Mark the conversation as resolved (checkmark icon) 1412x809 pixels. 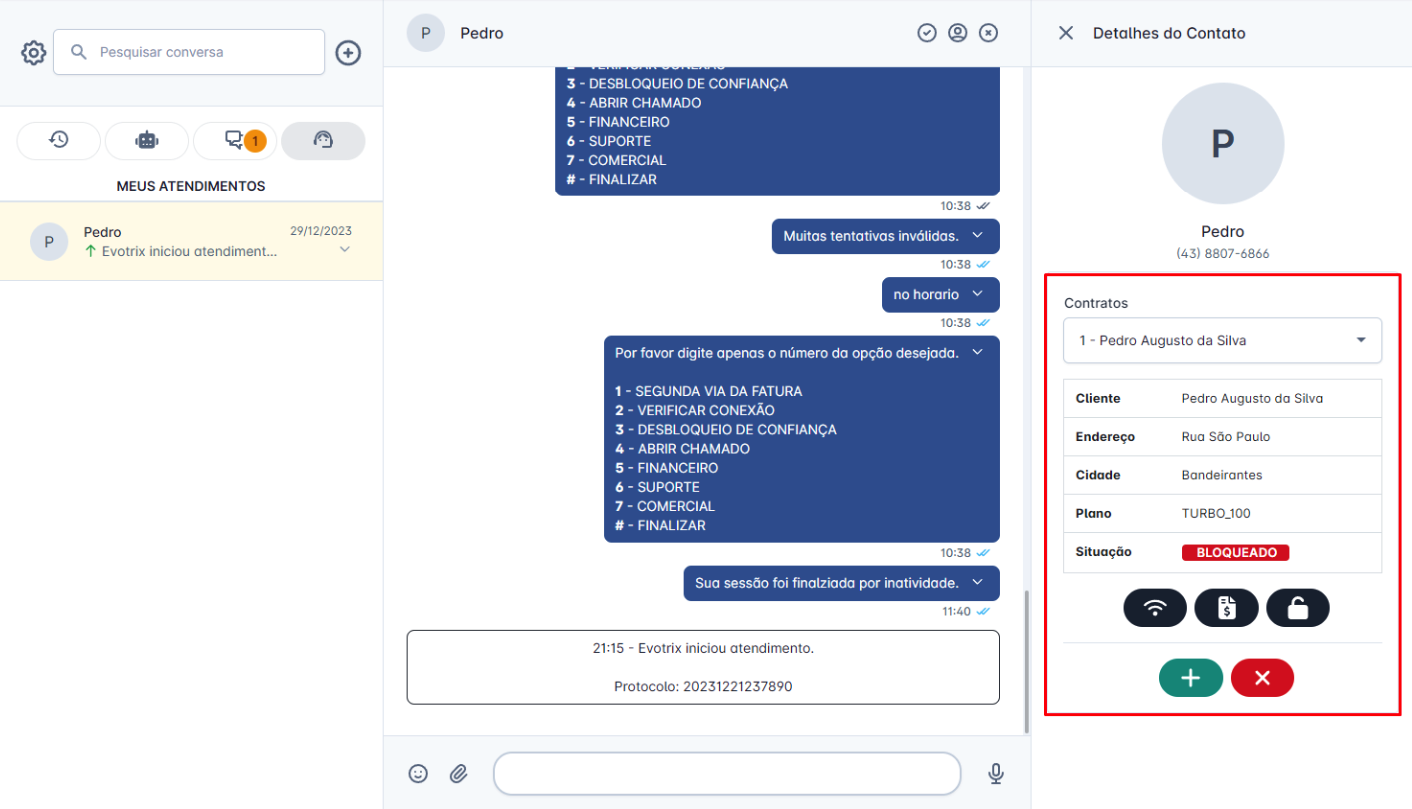point(927,32)
